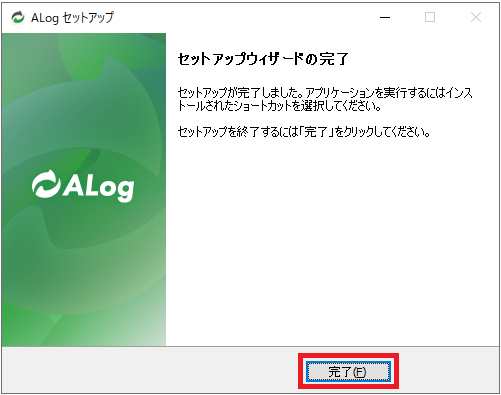Minimize the ALog セットアップ window
This screenshot has width=501, height=395.
coord(385,17)
